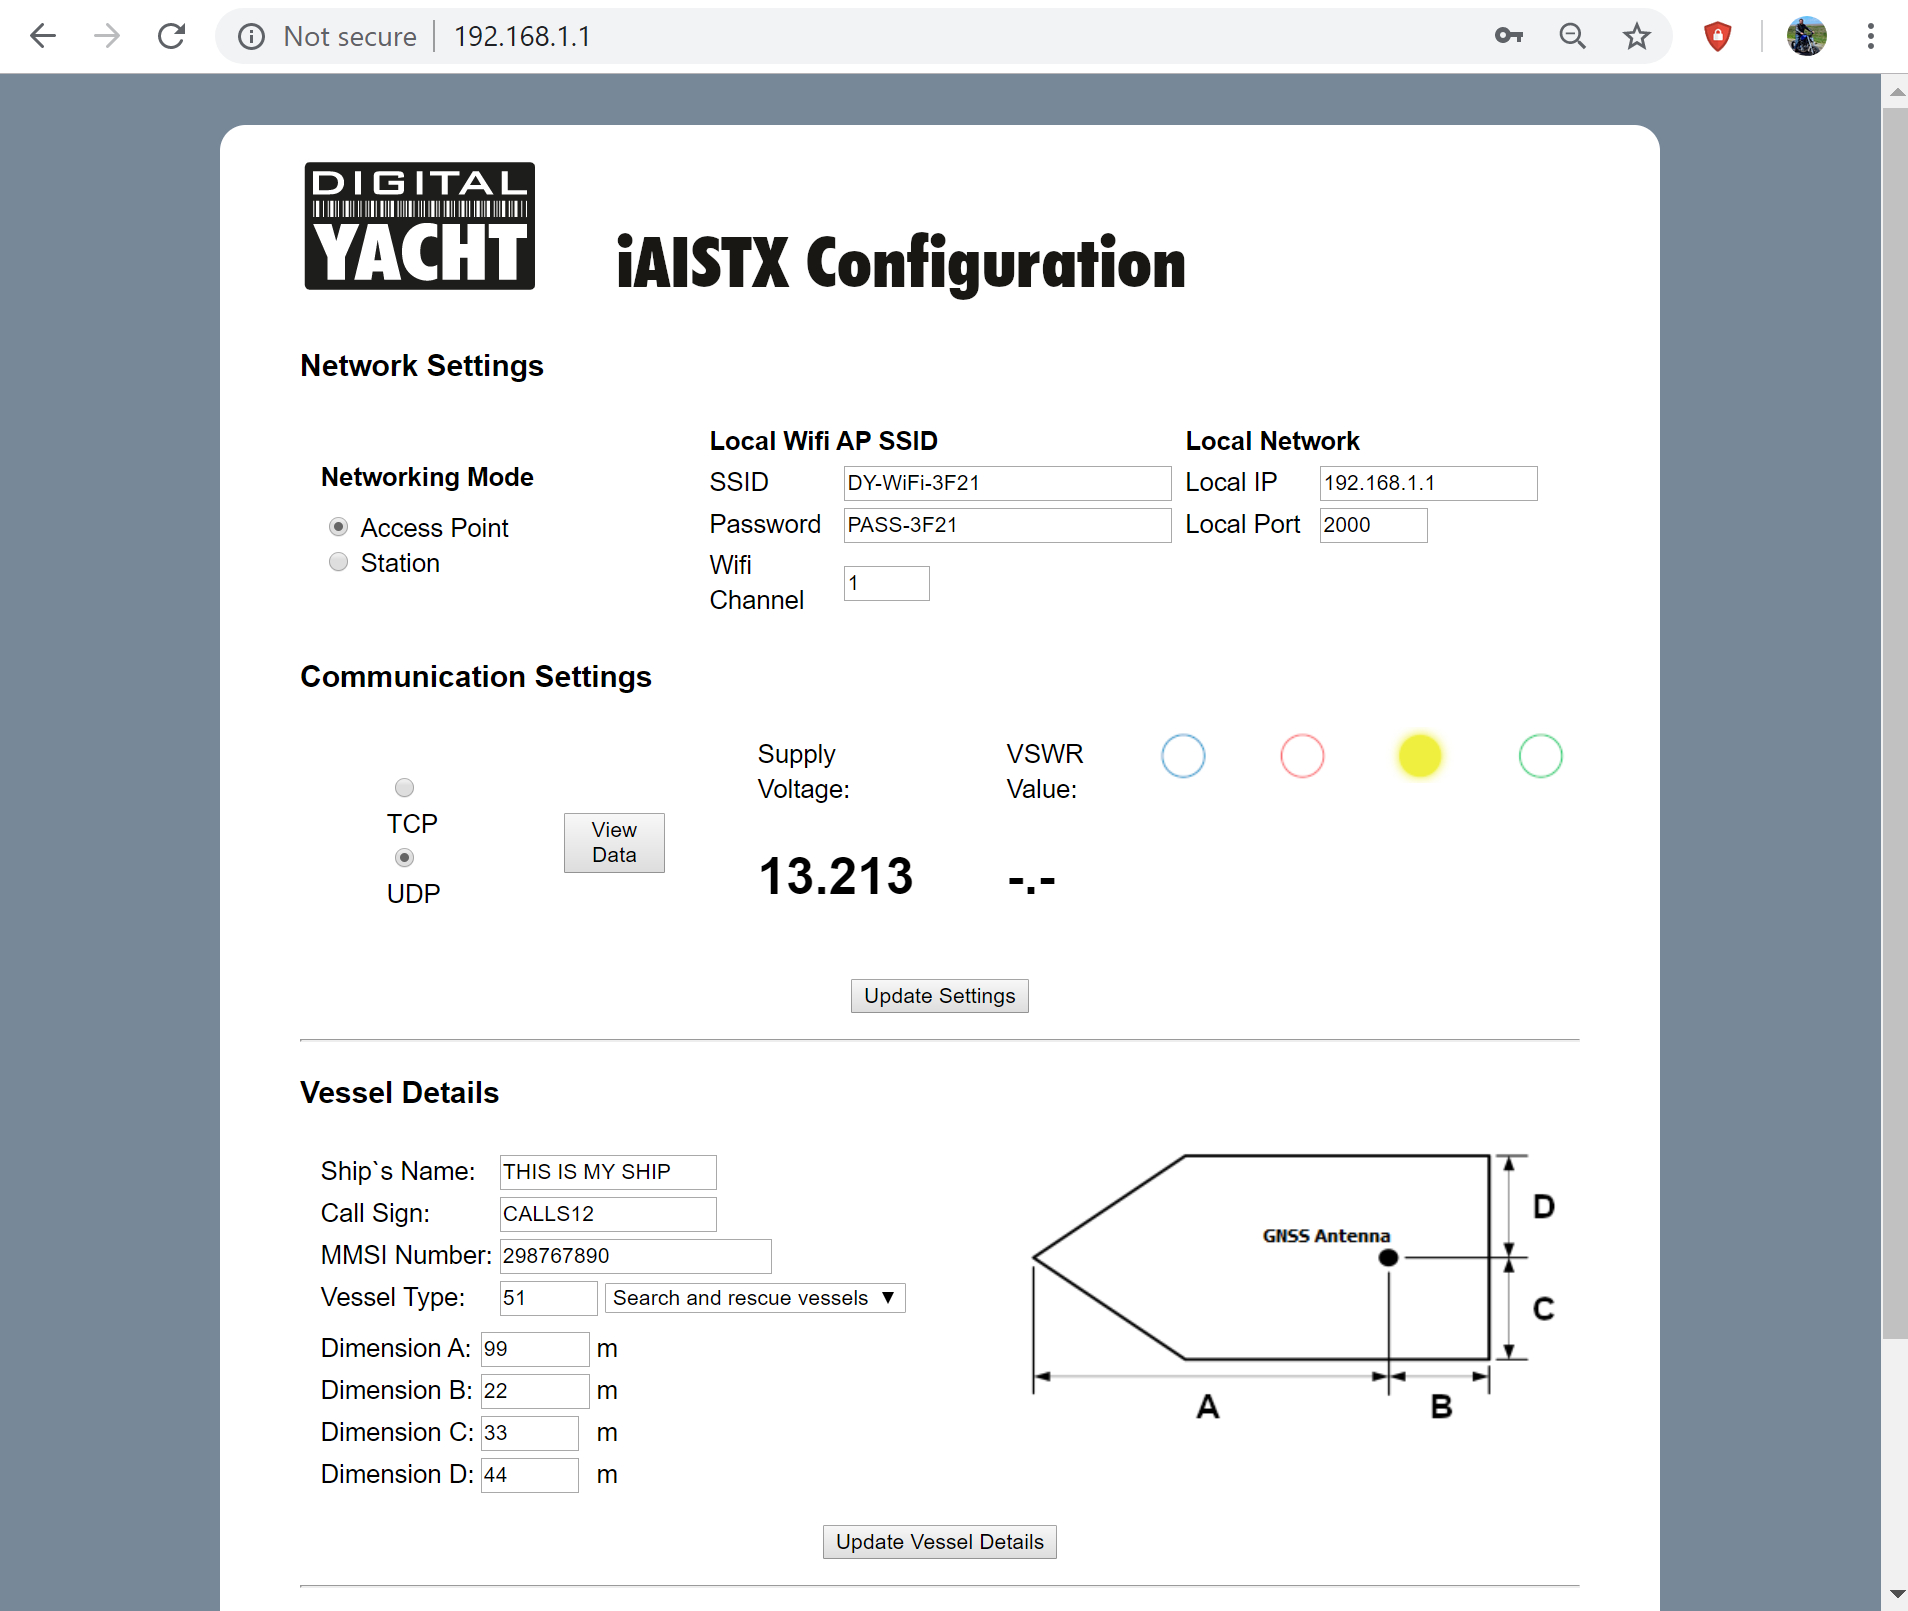Choose the UDP protocol radio button

[404, 858]
